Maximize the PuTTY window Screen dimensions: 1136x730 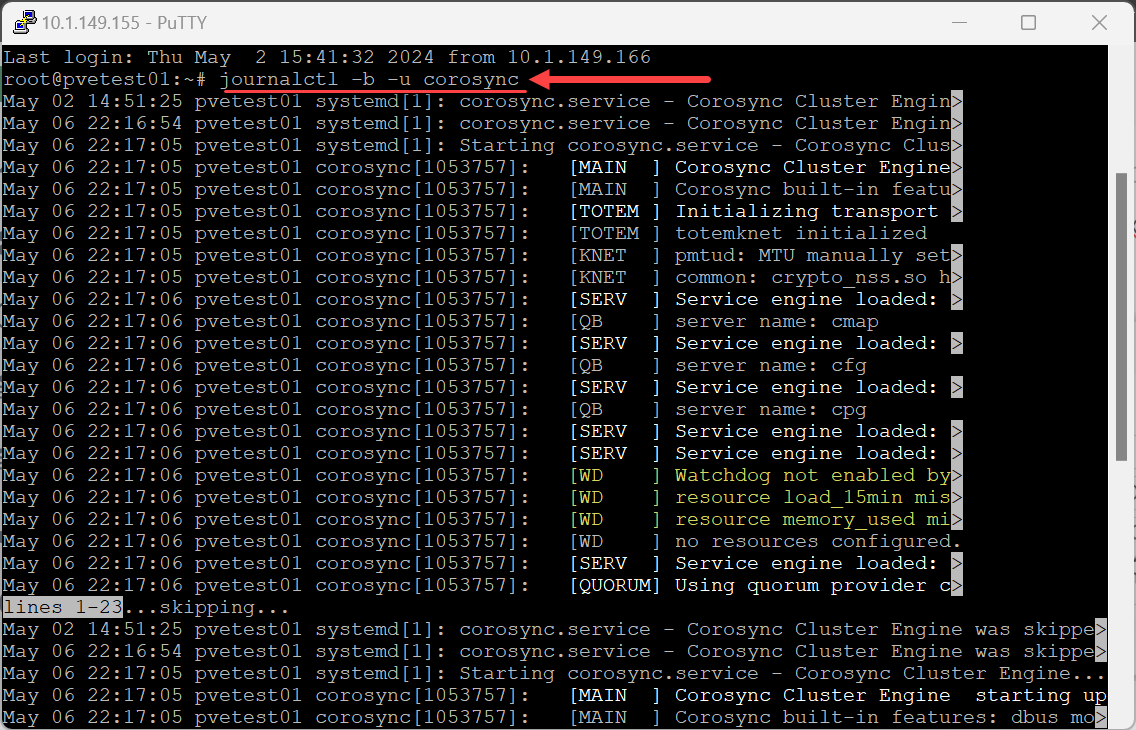[1028, 22]
